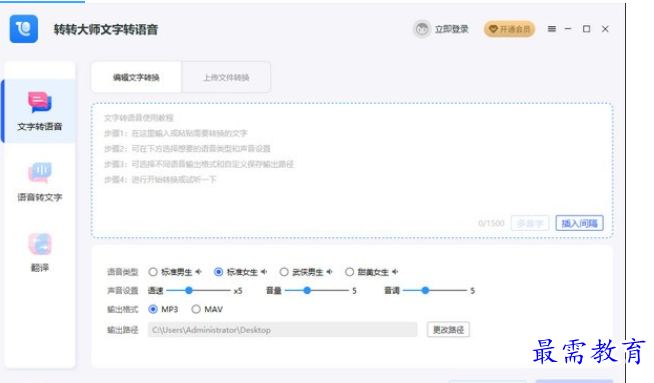Click the 声音设置 label
The width and height of the screenshot is (654, 383).
click(122, 290)
